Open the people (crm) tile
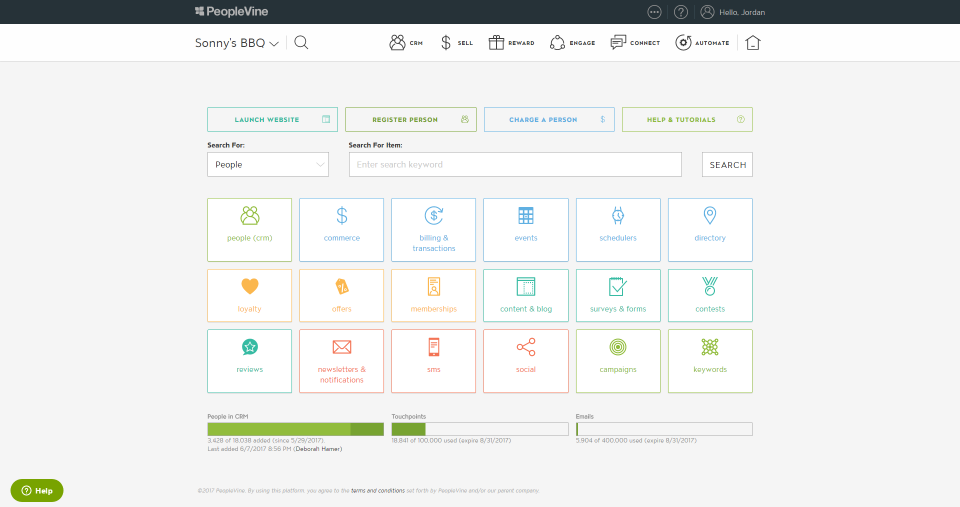This screenshot has height=507, width=960. (249, 230)
